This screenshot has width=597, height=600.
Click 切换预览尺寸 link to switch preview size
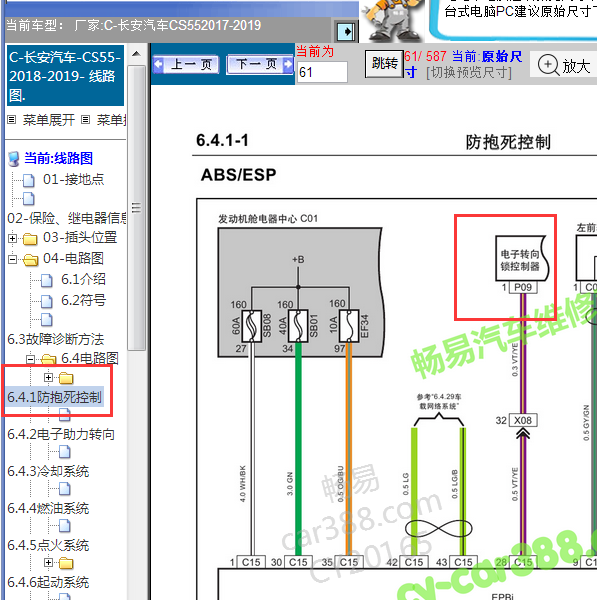(x=469, y=72)
